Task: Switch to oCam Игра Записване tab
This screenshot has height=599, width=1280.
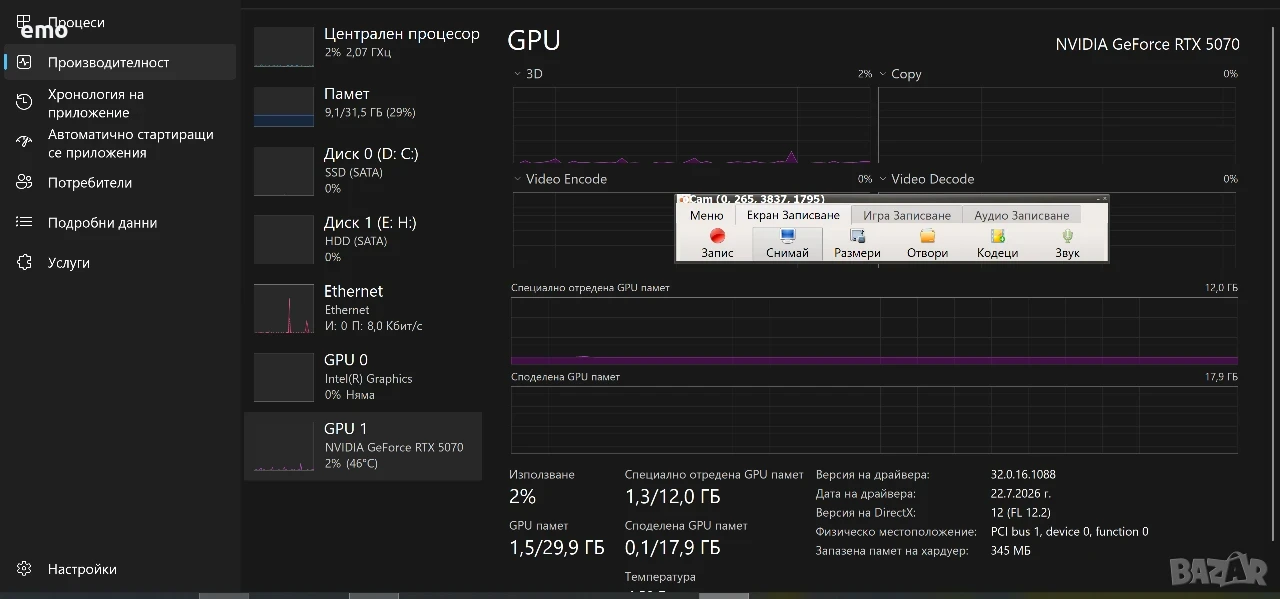Action: click(907, 215)
